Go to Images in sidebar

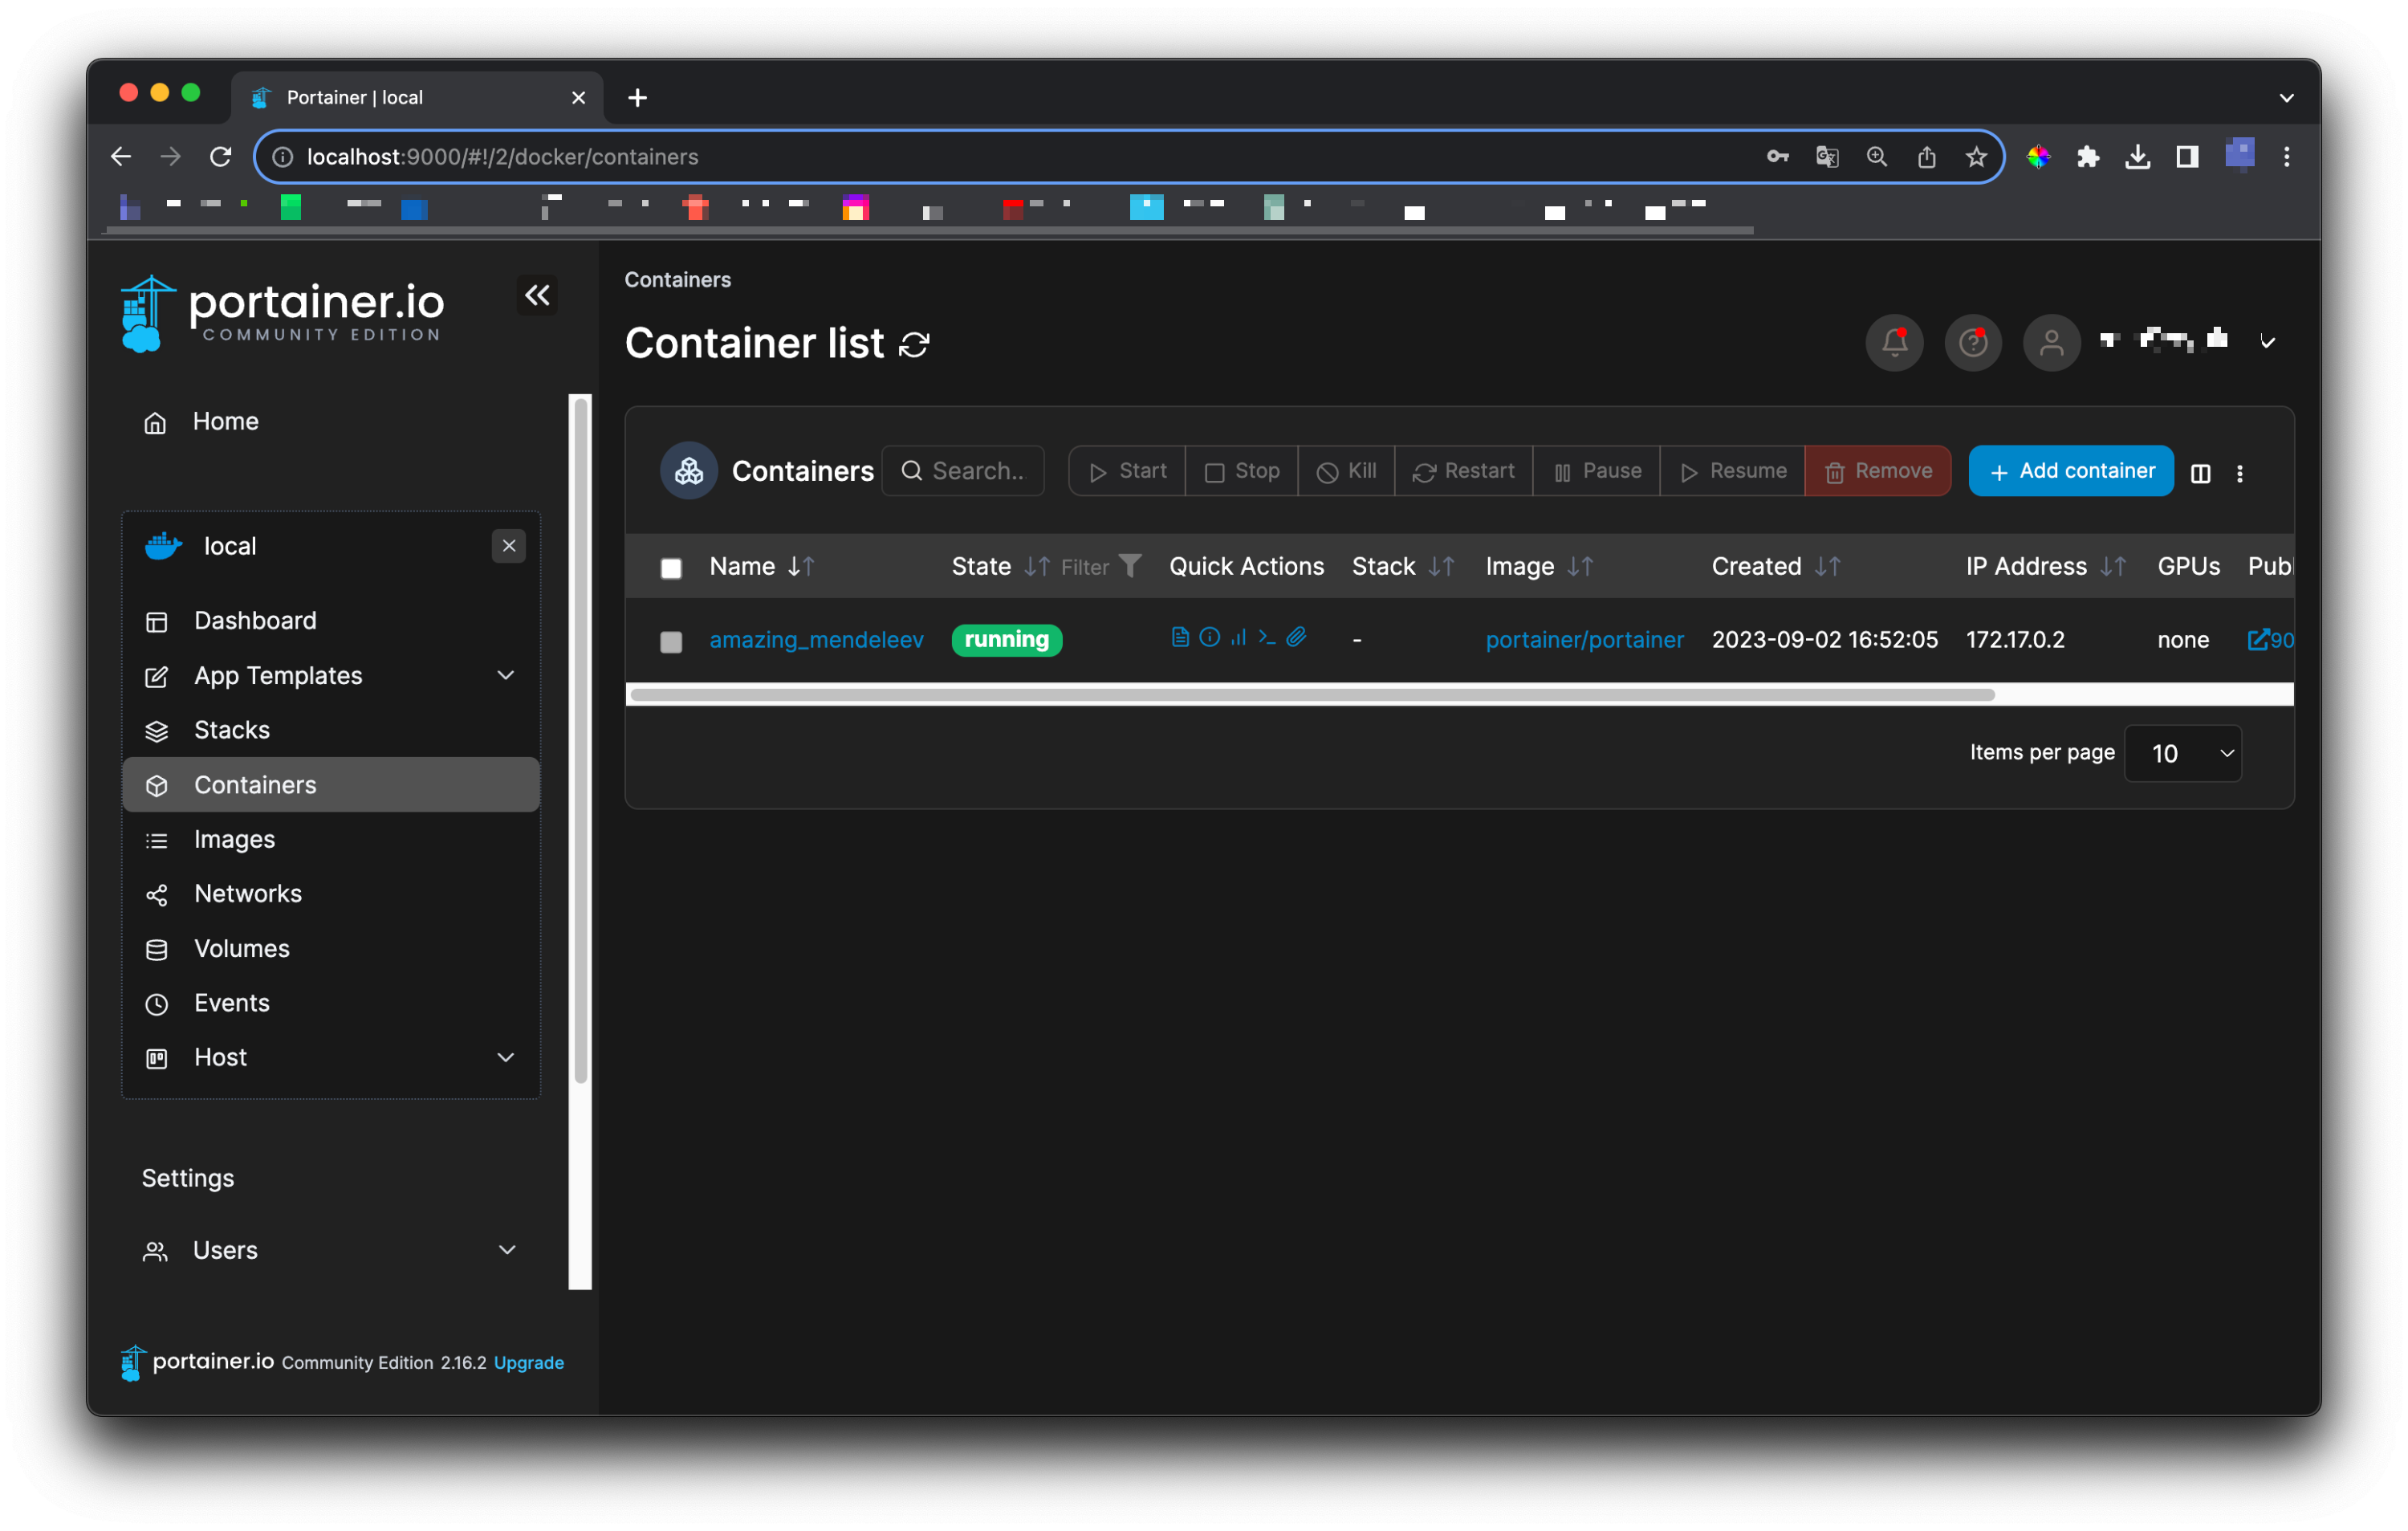coord(234,839)
